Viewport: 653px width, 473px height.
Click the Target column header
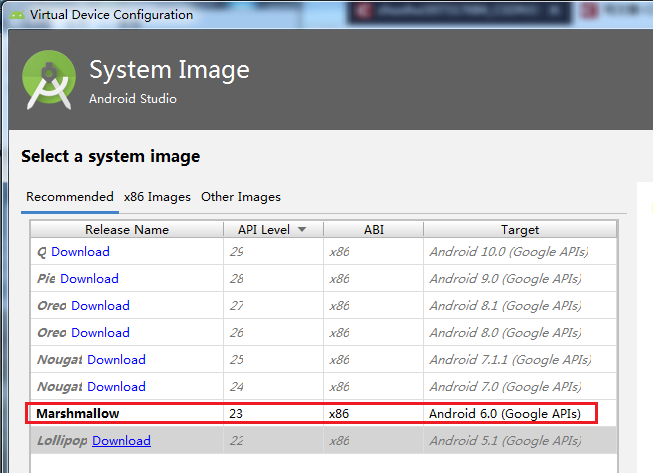tap(520, 229)
